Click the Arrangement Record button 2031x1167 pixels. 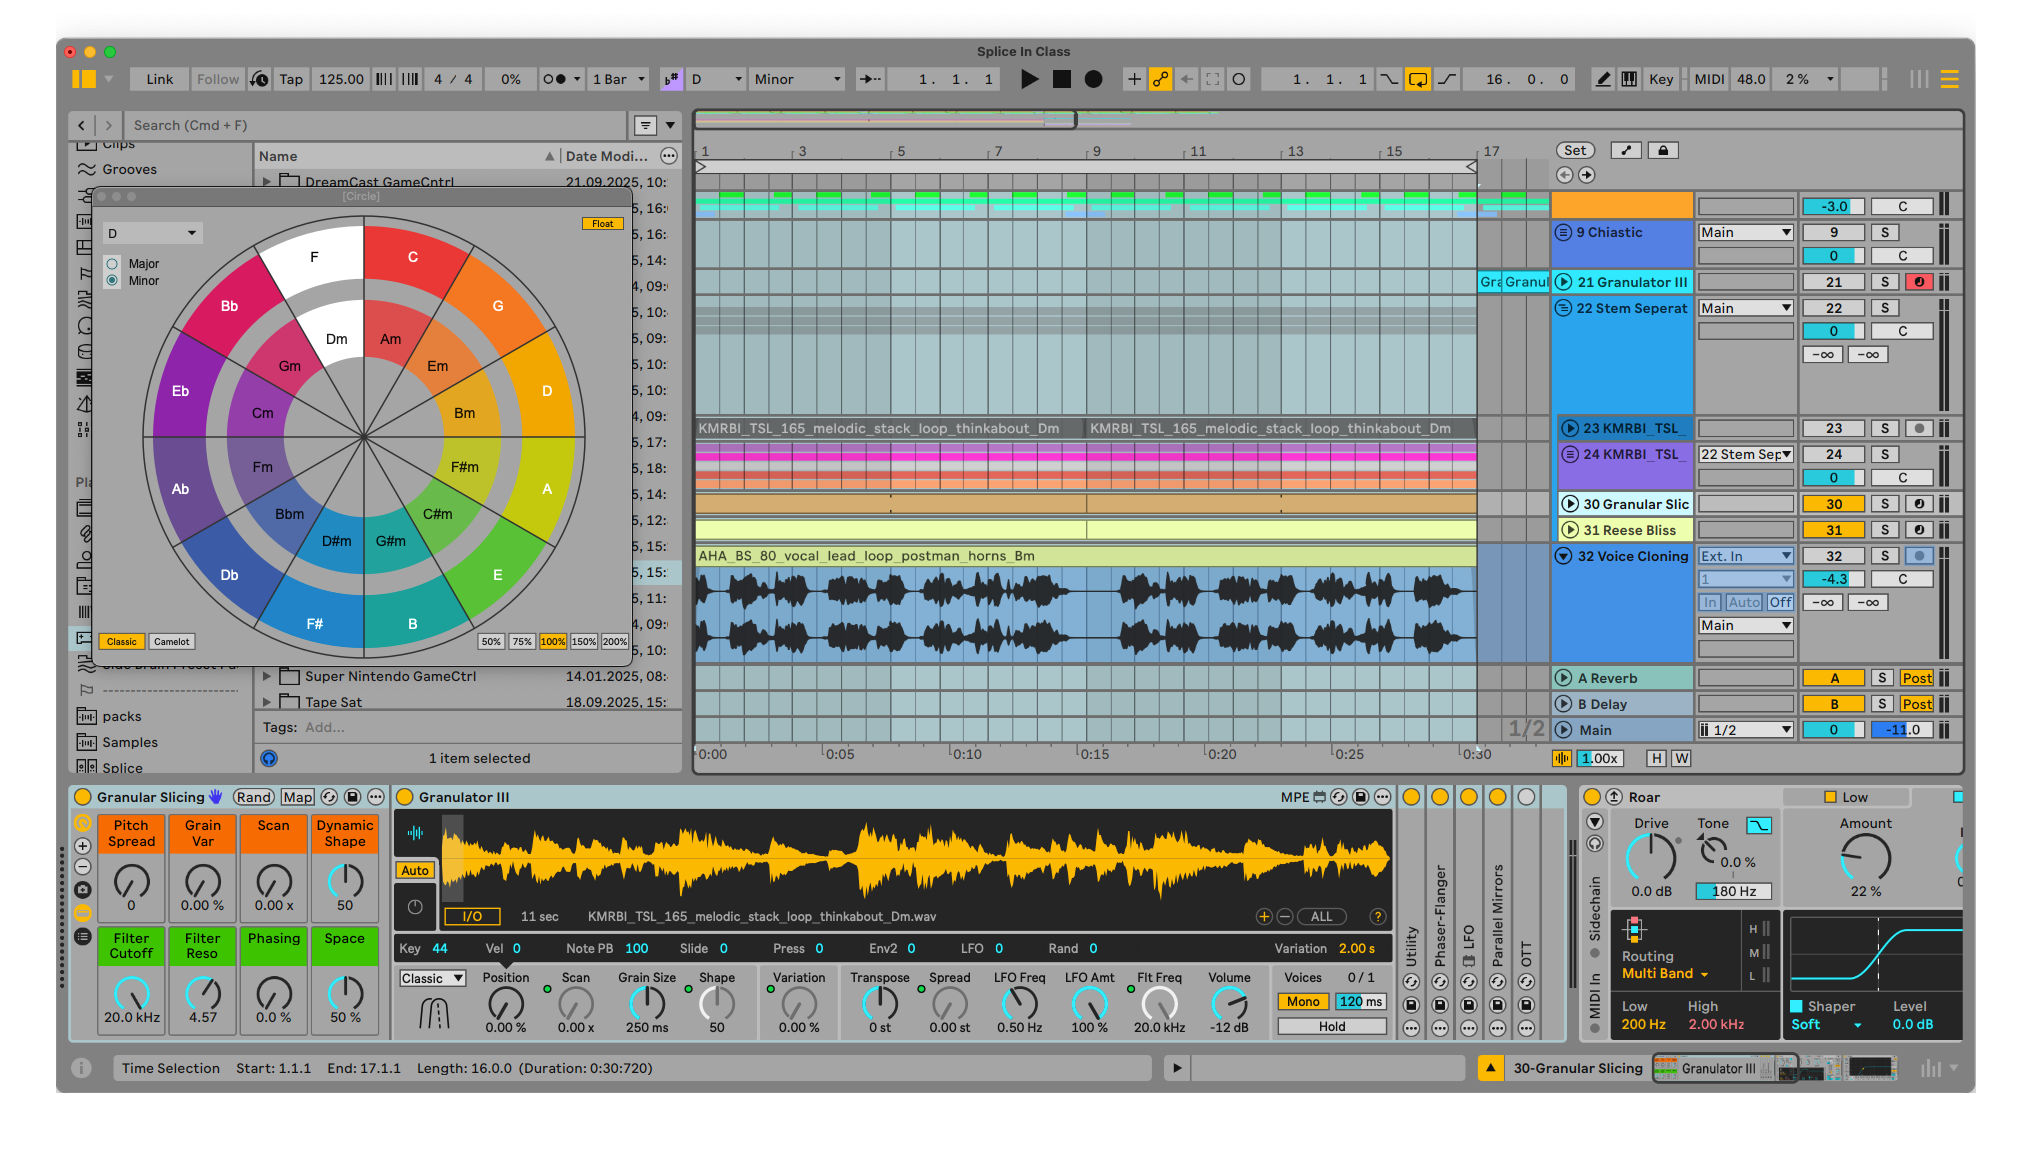[1094, 79]
